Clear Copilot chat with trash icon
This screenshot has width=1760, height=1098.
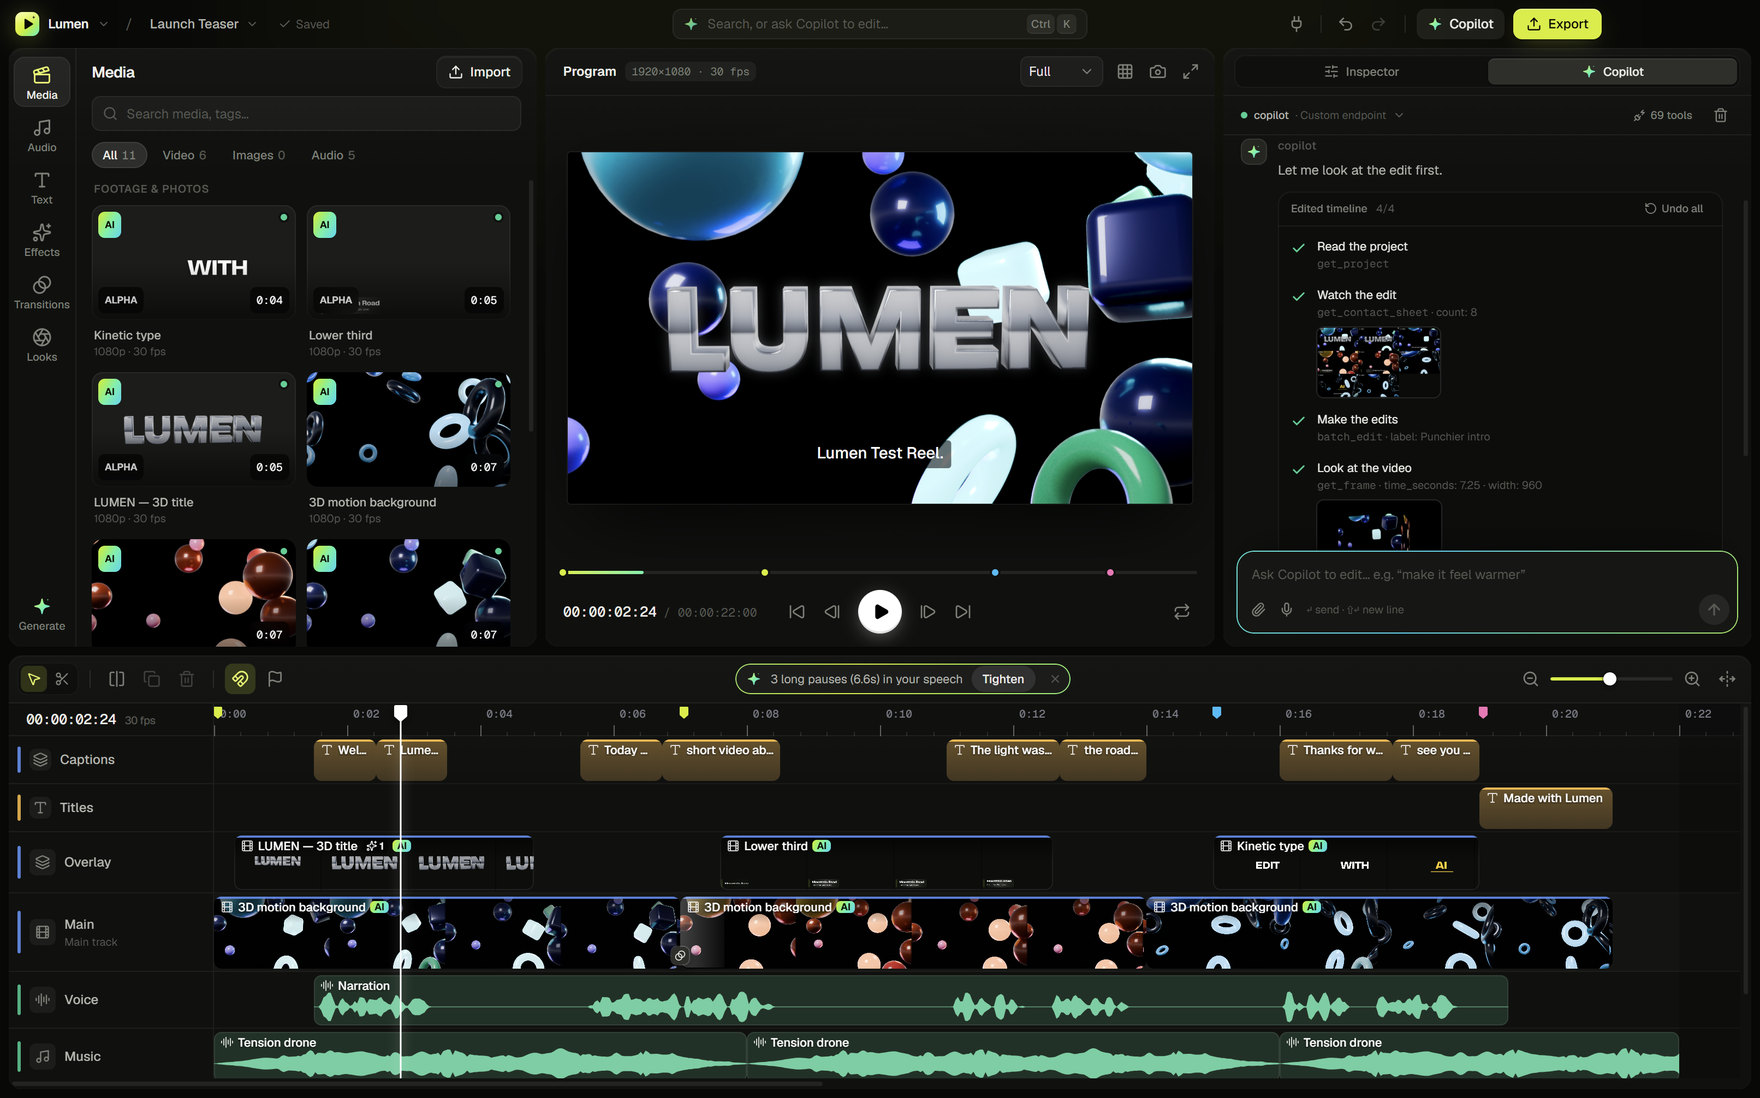(1720, 115)
